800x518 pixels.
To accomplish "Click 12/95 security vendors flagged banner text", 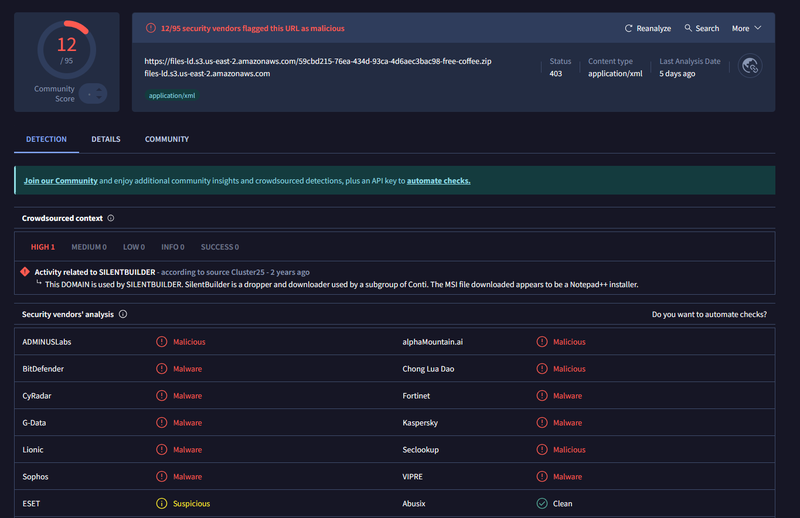I will coord(253,29).
